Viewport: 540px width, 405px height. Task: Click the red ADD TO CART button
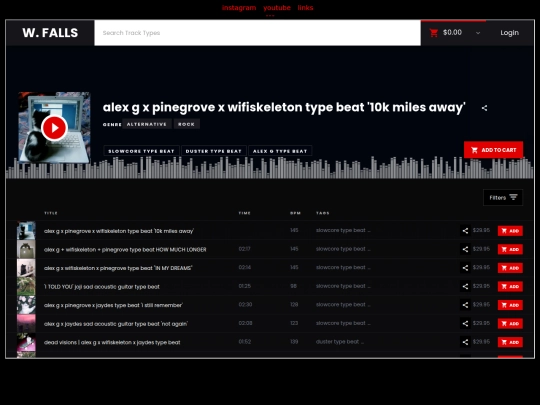494,150
